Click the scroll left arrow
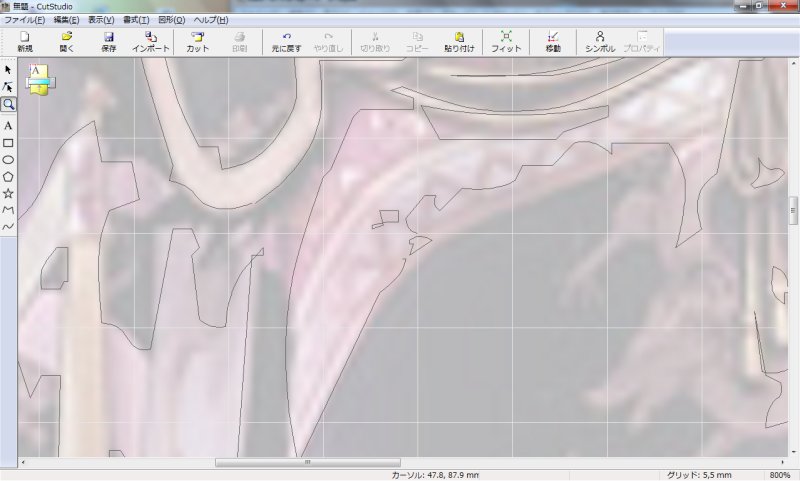 [23, 462]
